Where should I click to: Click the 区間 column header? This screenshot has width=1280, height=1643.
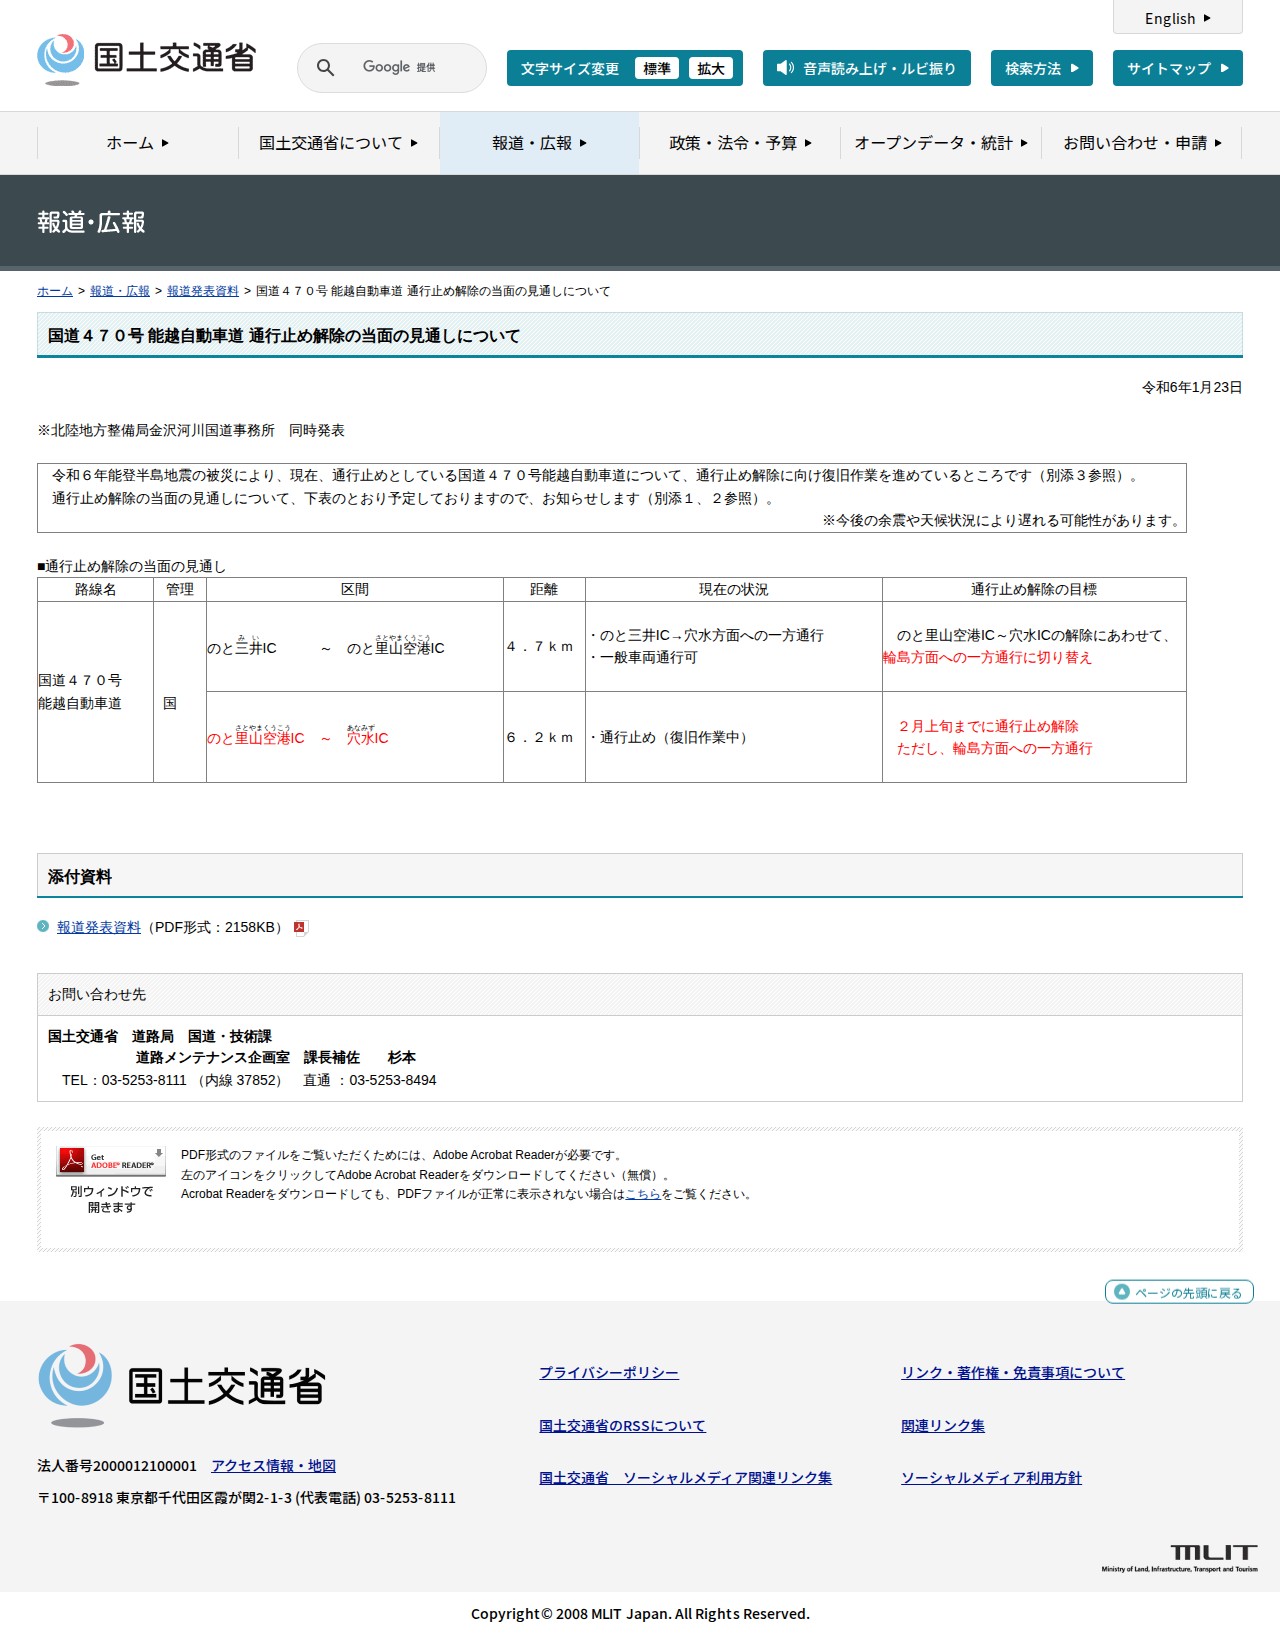coord(355,590)
